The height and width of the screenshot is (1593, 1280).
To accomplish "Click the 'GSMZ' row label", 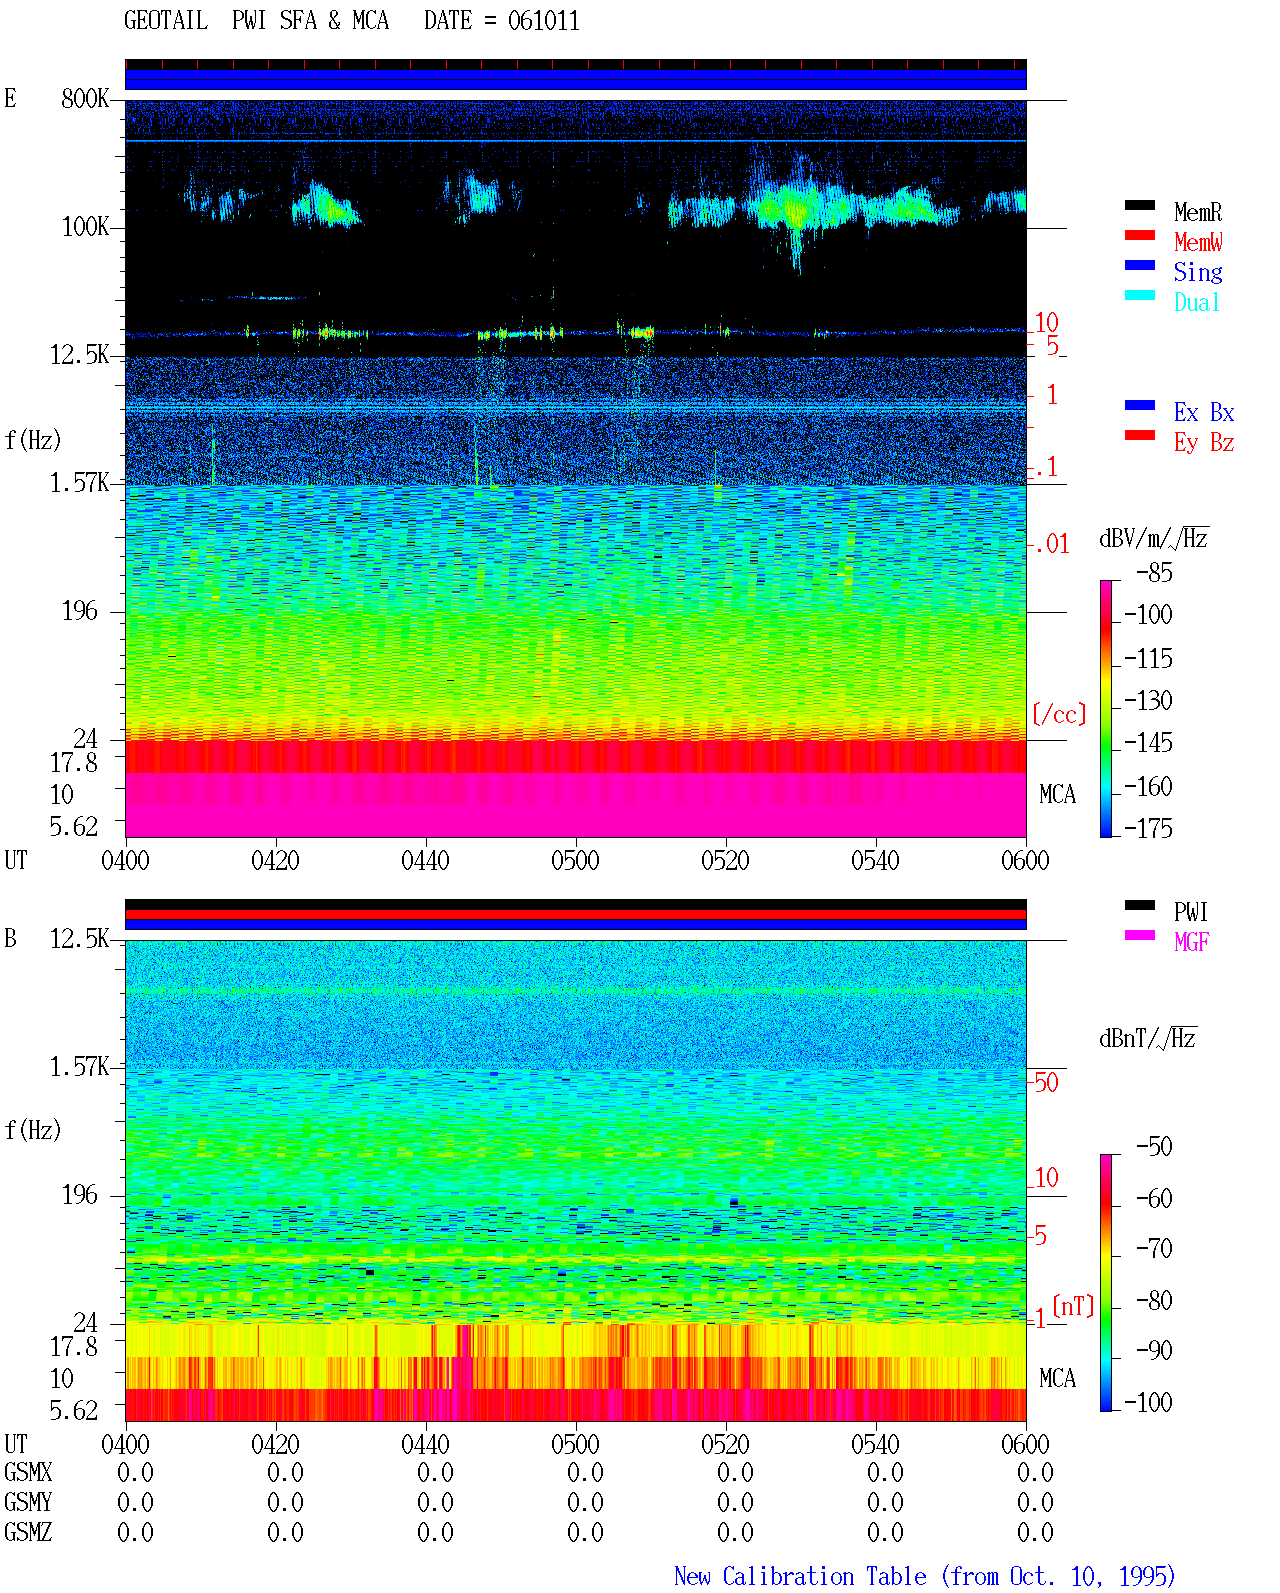I will (x=28, y=1532).
